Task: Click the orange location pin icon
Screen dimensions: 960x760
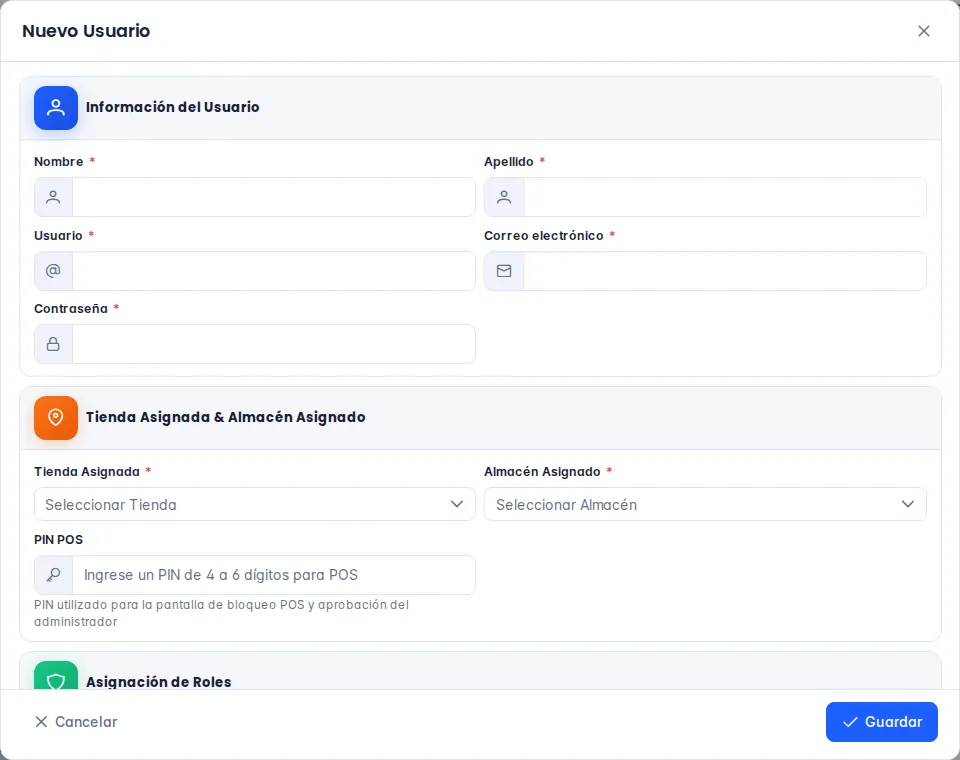Action: 56,418
